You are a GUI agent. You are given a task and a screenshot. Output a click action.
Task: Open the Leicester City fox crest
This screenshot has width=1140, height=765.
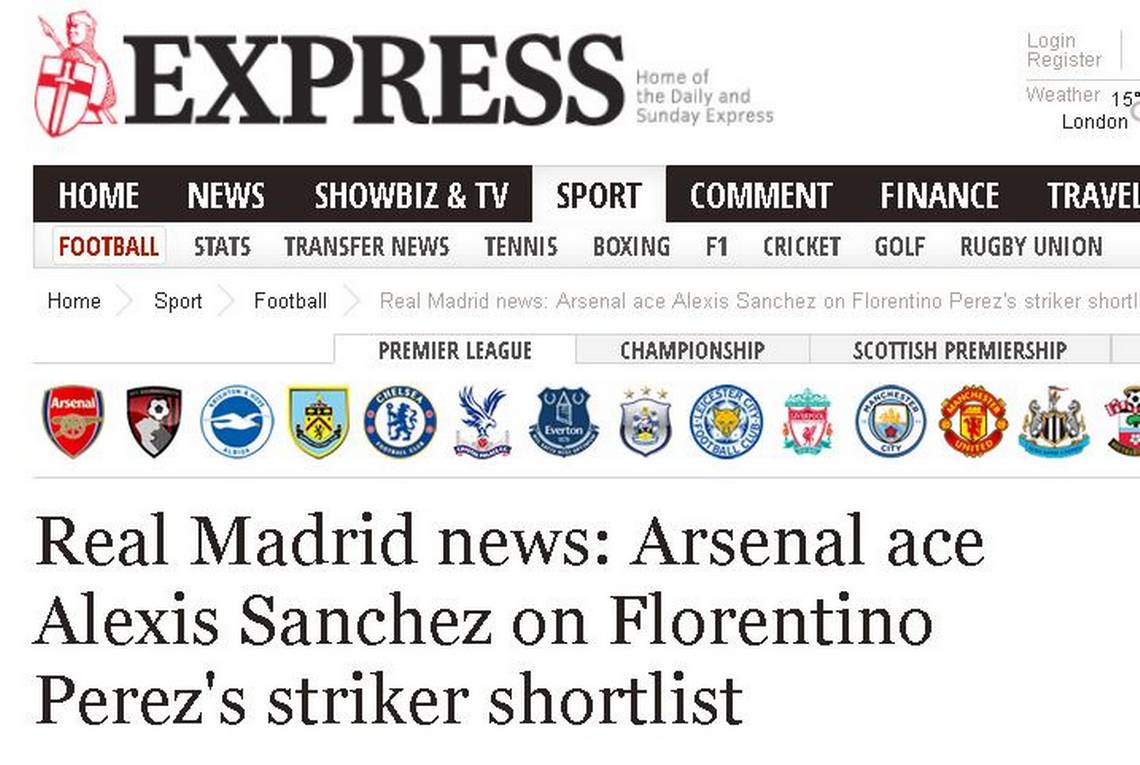point(726,422)
